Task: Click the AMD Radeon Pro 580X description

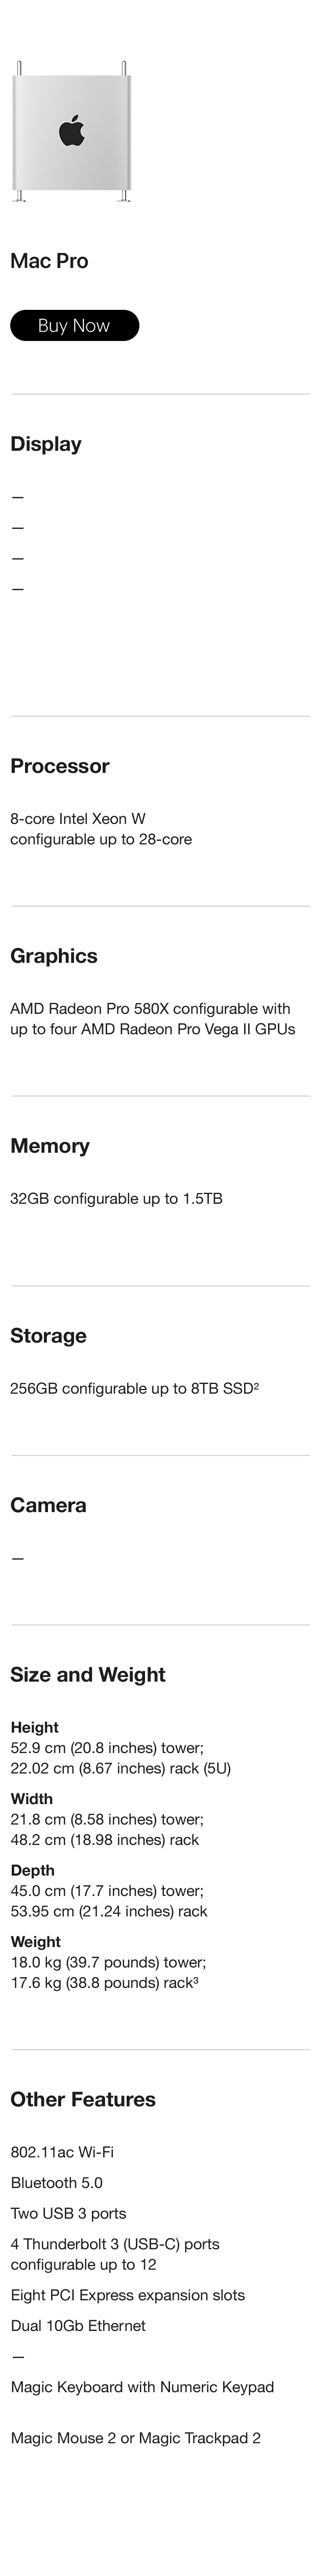Action: click(153, 1018)
